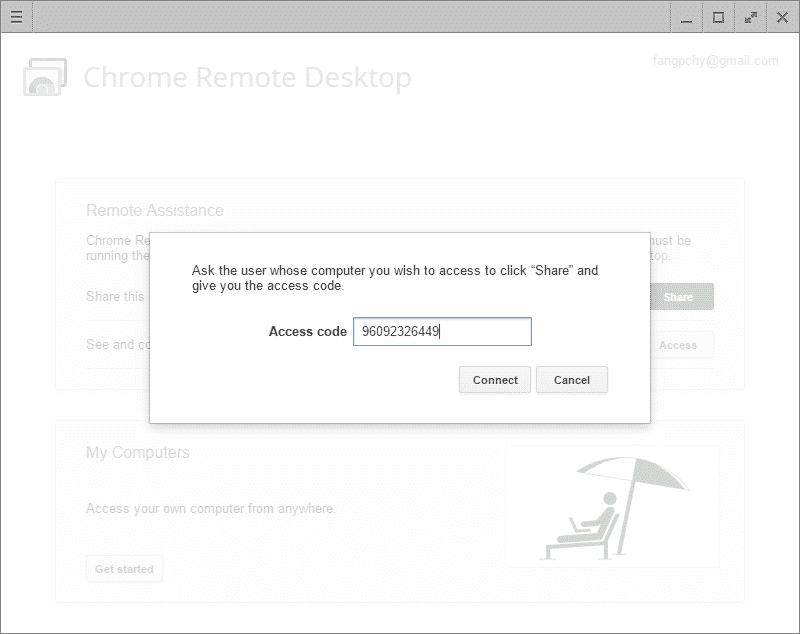The width and height of the screenshot is (800, 634).
Task: Click the "My Computers" heading
Action: coord(138,452)
